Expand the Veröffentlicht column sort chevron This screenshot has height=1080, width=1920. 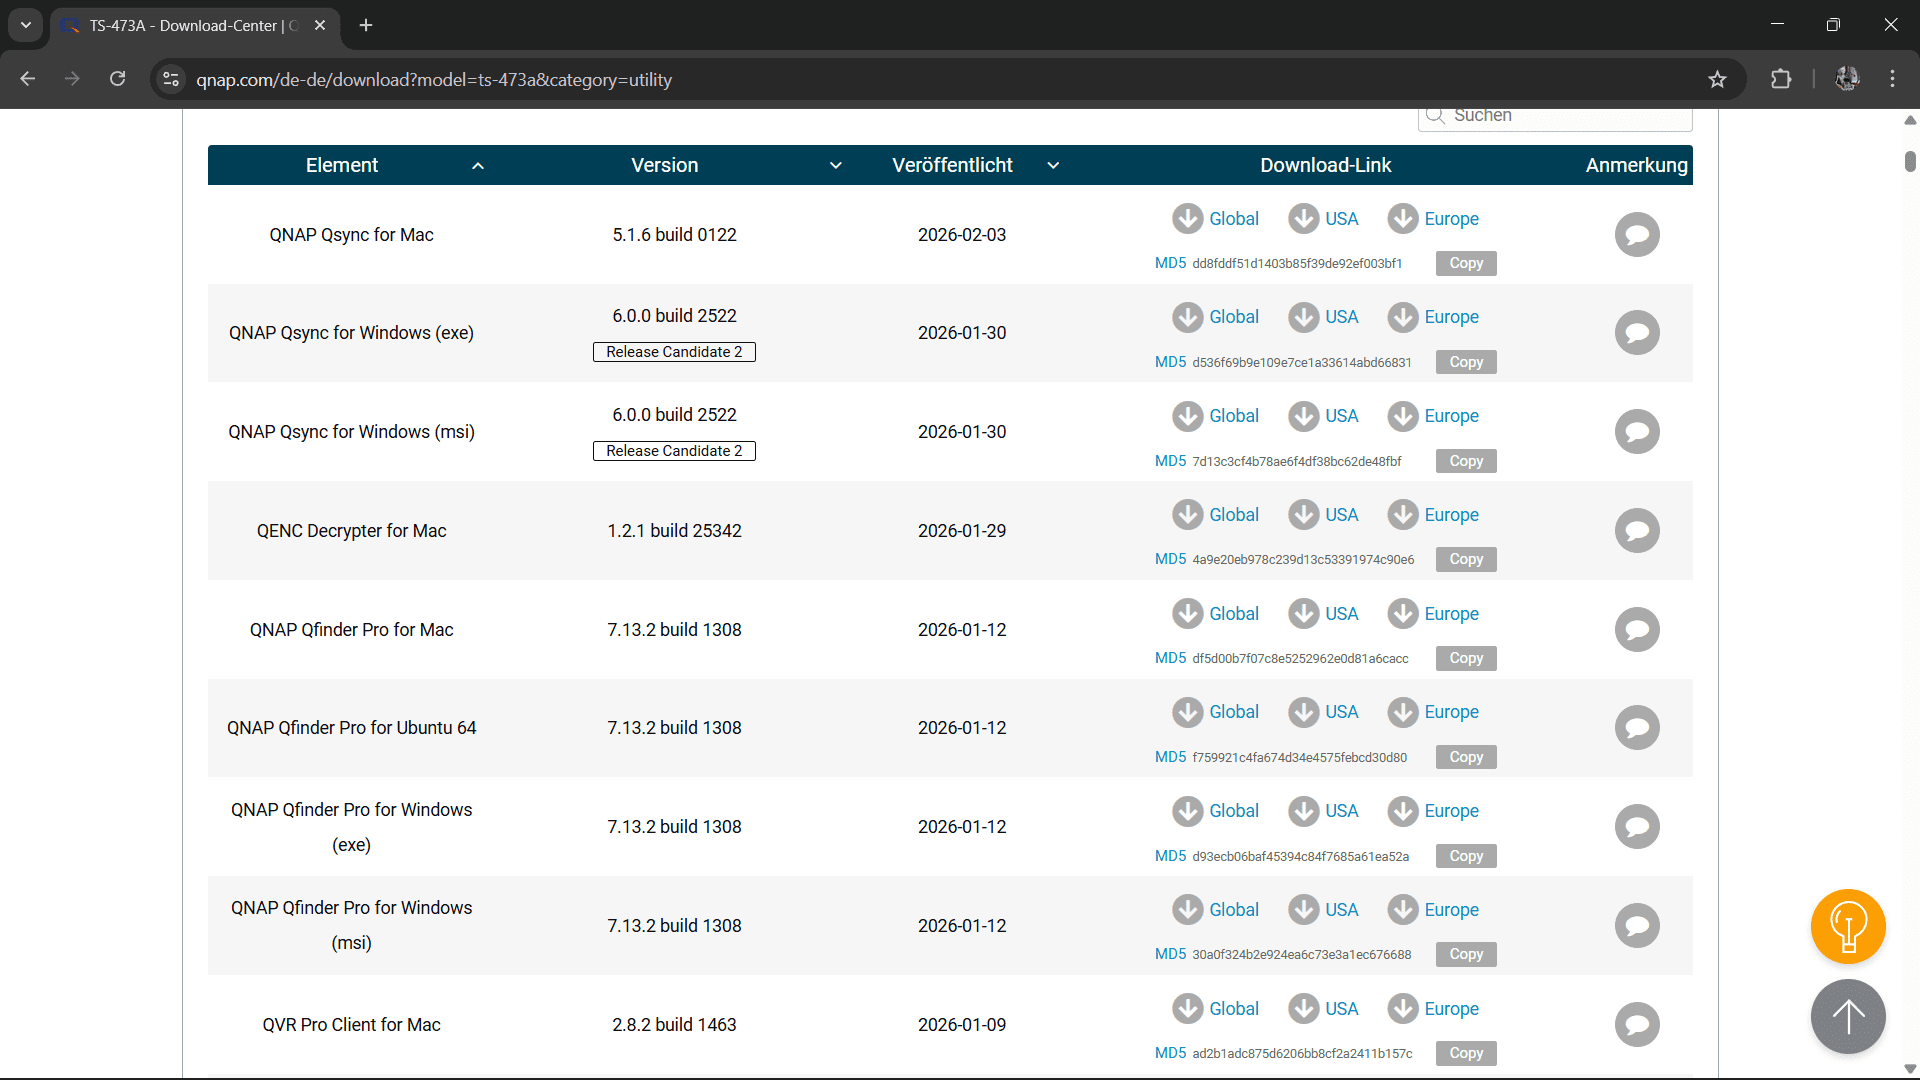click(x=1053, y=166)
